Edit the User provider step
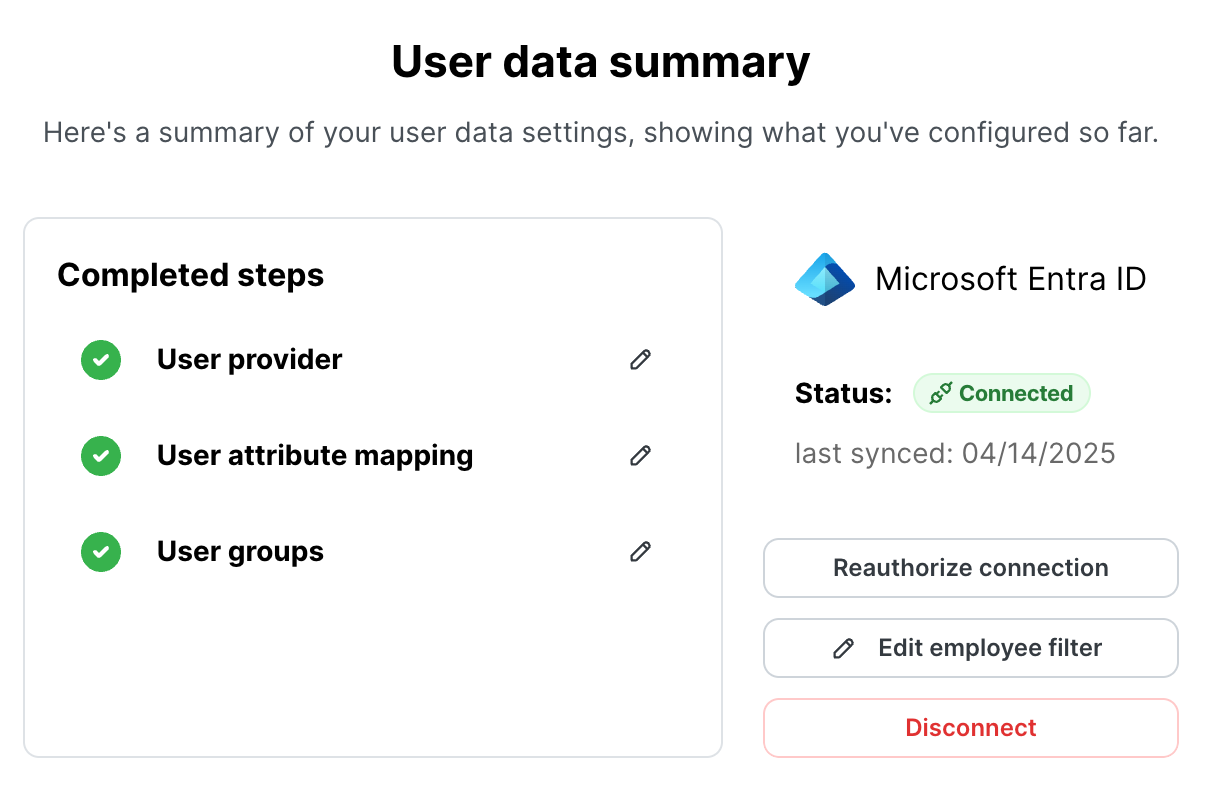The image size is (1214, 790). tap(641, 360)
